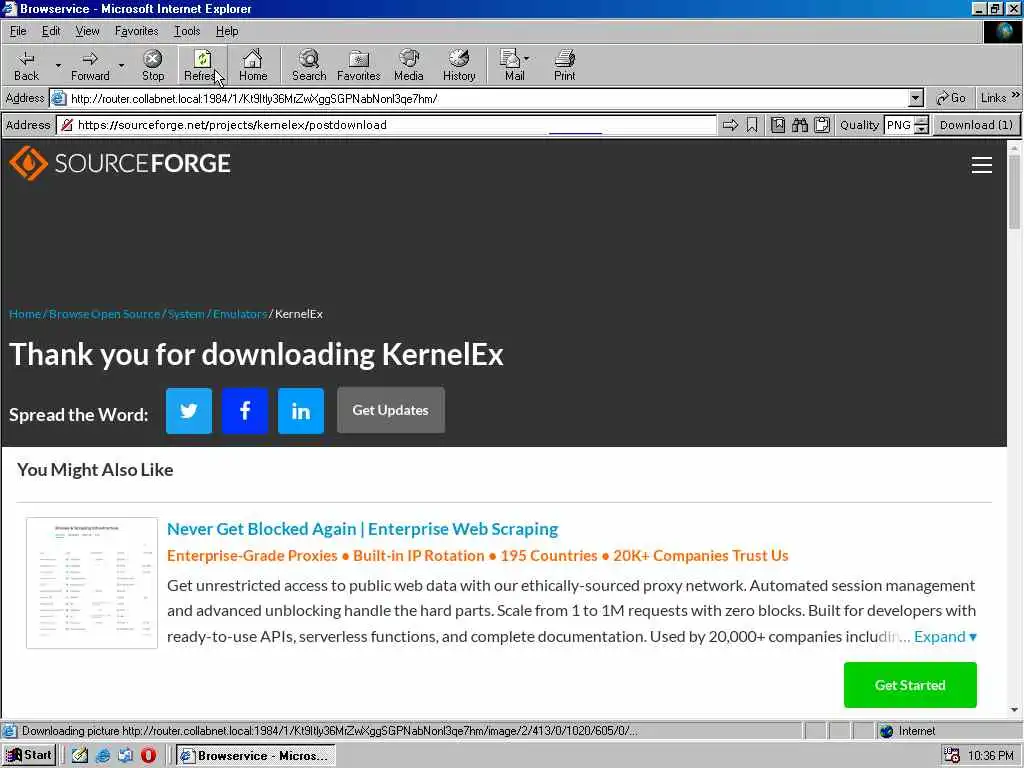Open the SourceForge hamburger menu
Screen dimensions: 1024x768
(x=982, y=165)
